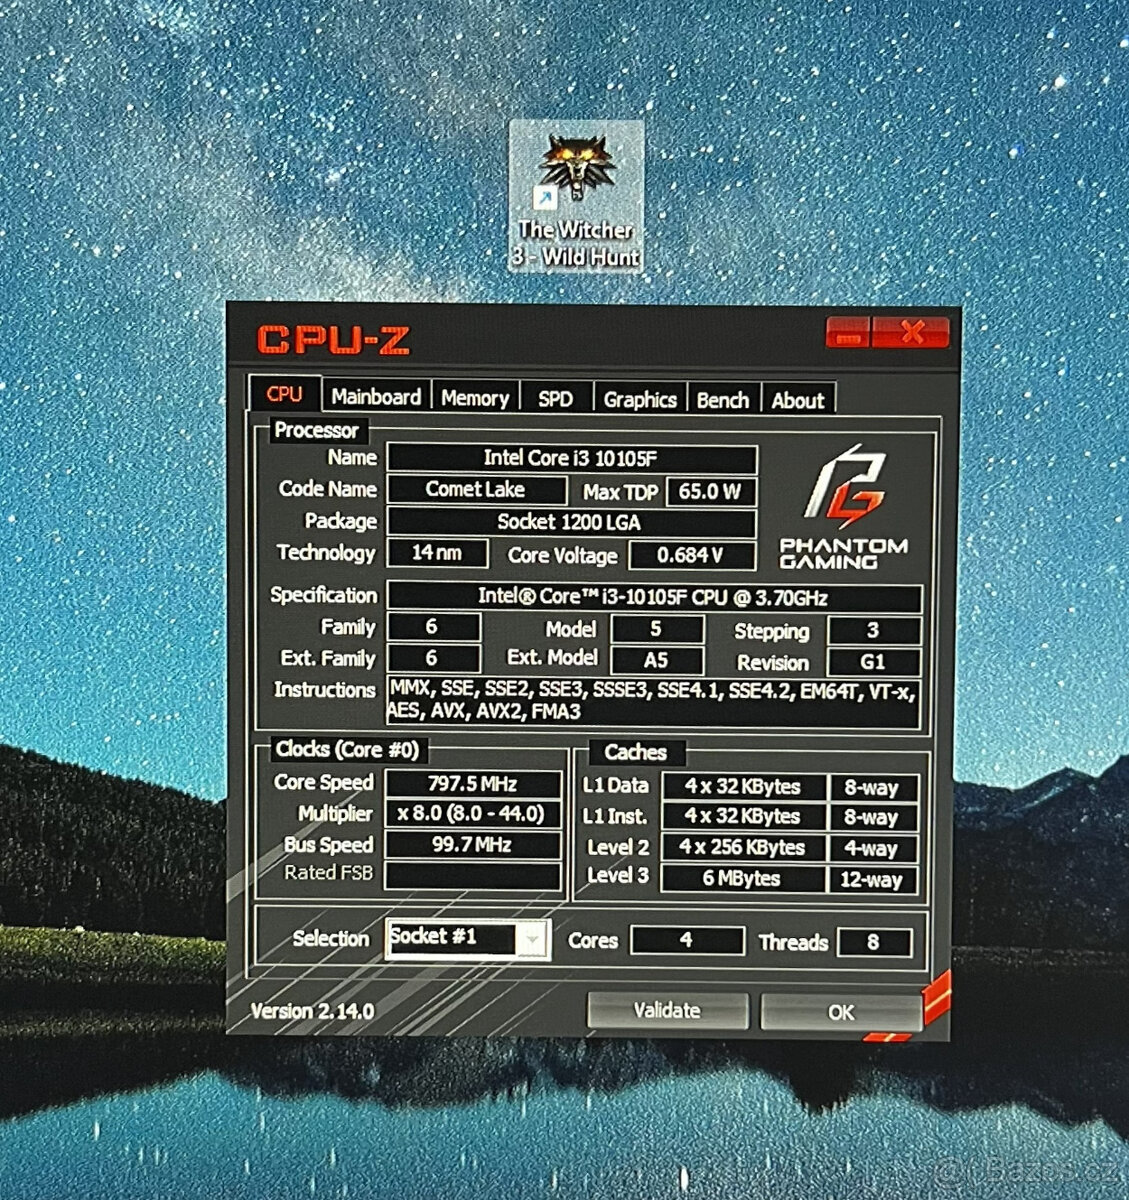Select the Specification field with CPU @ 3.70GHz
Viewport: 1129px width, 1200px height.
[x=655, y=594]
